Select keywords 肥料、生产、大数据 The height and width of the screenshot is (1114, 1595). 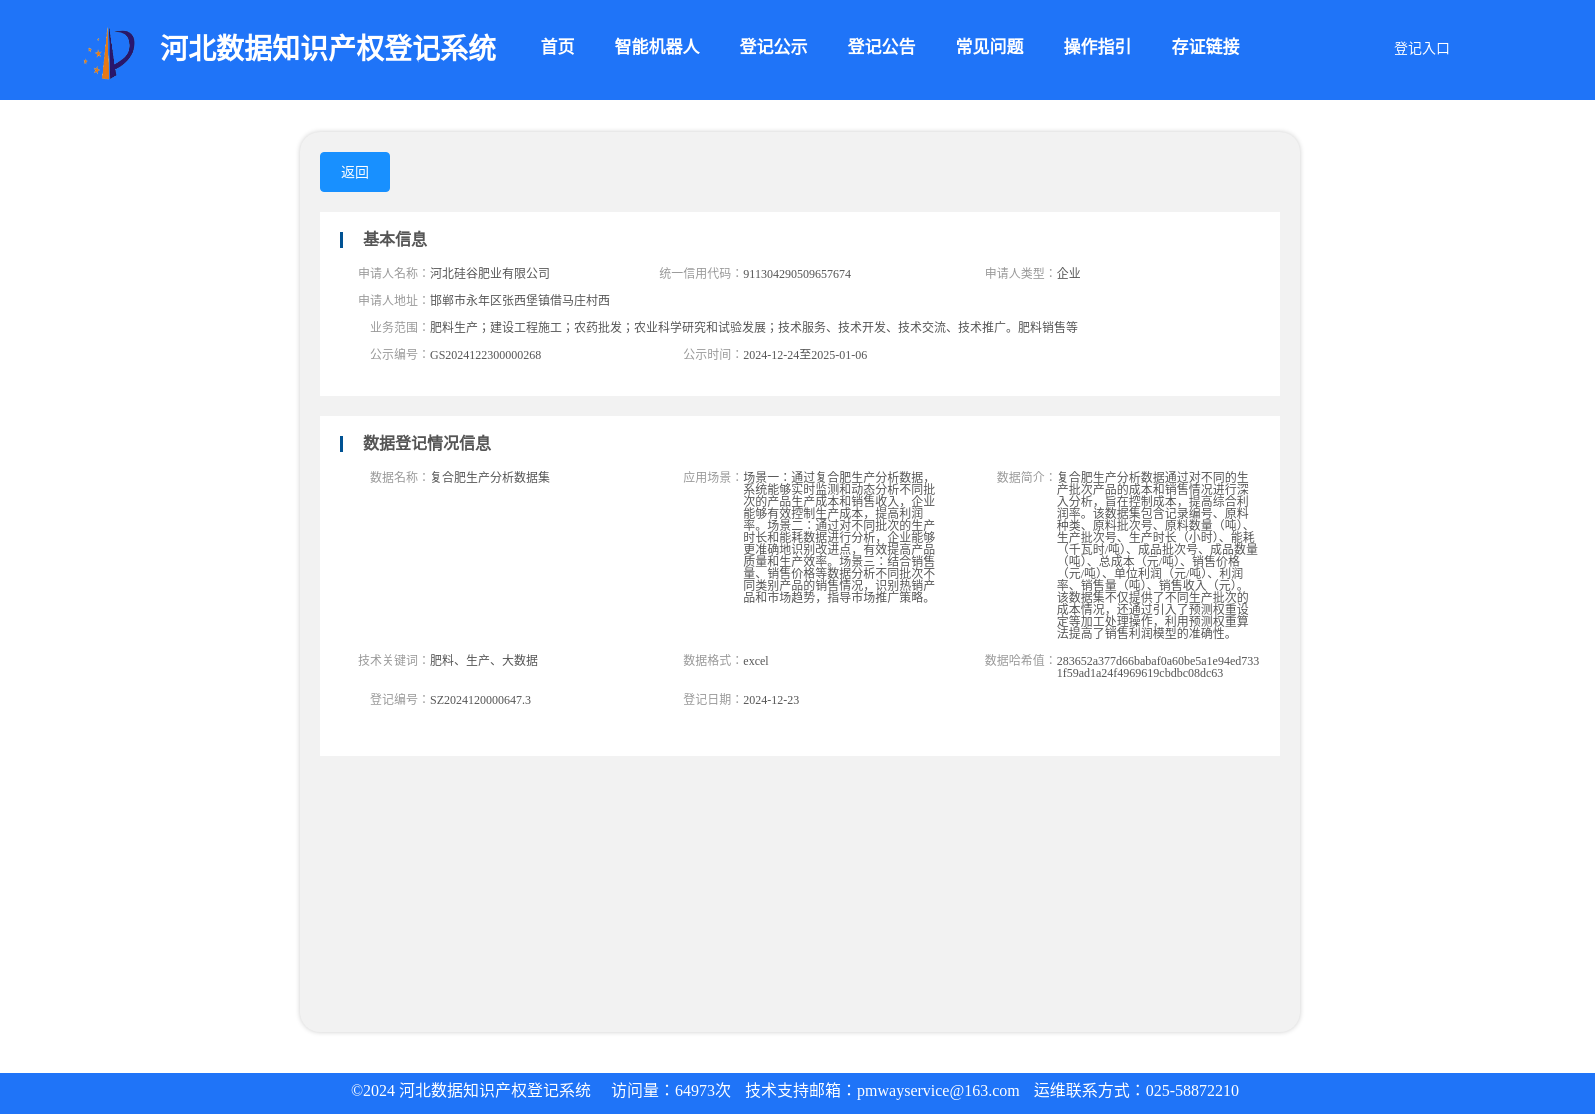coord(484,660)
